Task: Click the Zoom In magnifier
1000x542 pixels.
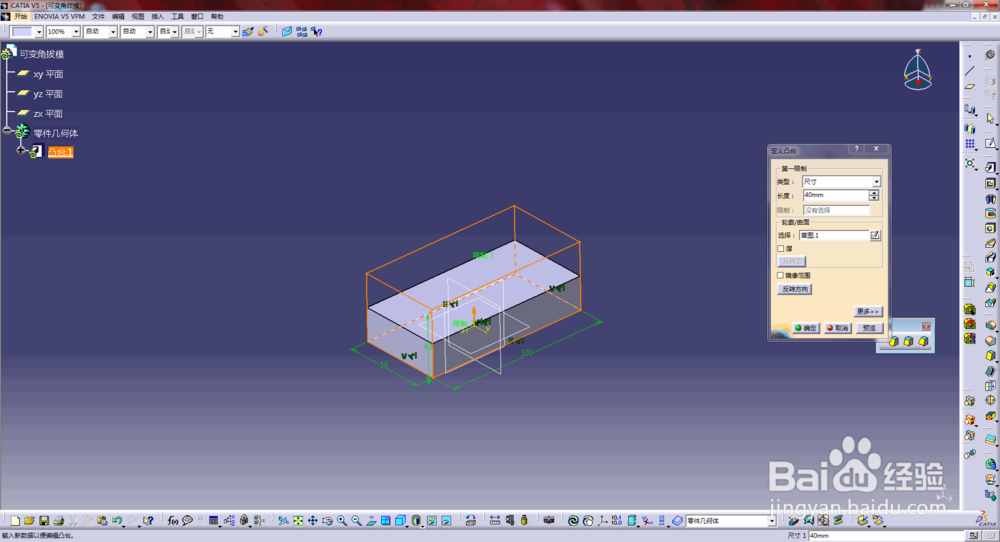Action: pos(342,521)
